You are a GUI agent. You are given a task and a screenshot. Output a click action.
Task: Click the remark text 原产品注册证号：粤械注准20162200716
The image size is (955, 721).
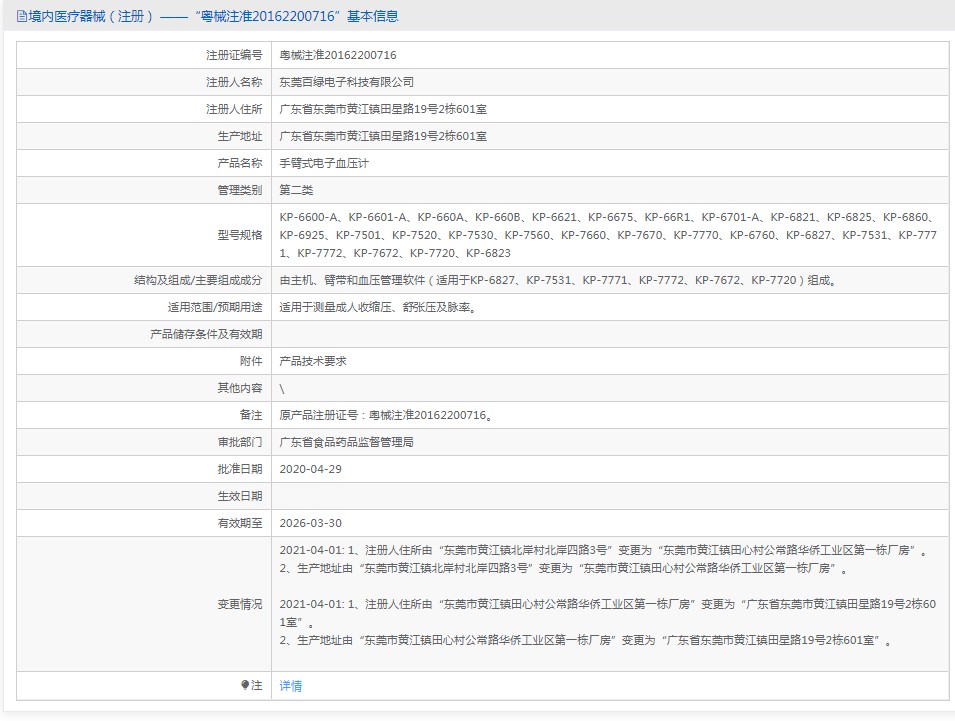(x=386, y=415)
